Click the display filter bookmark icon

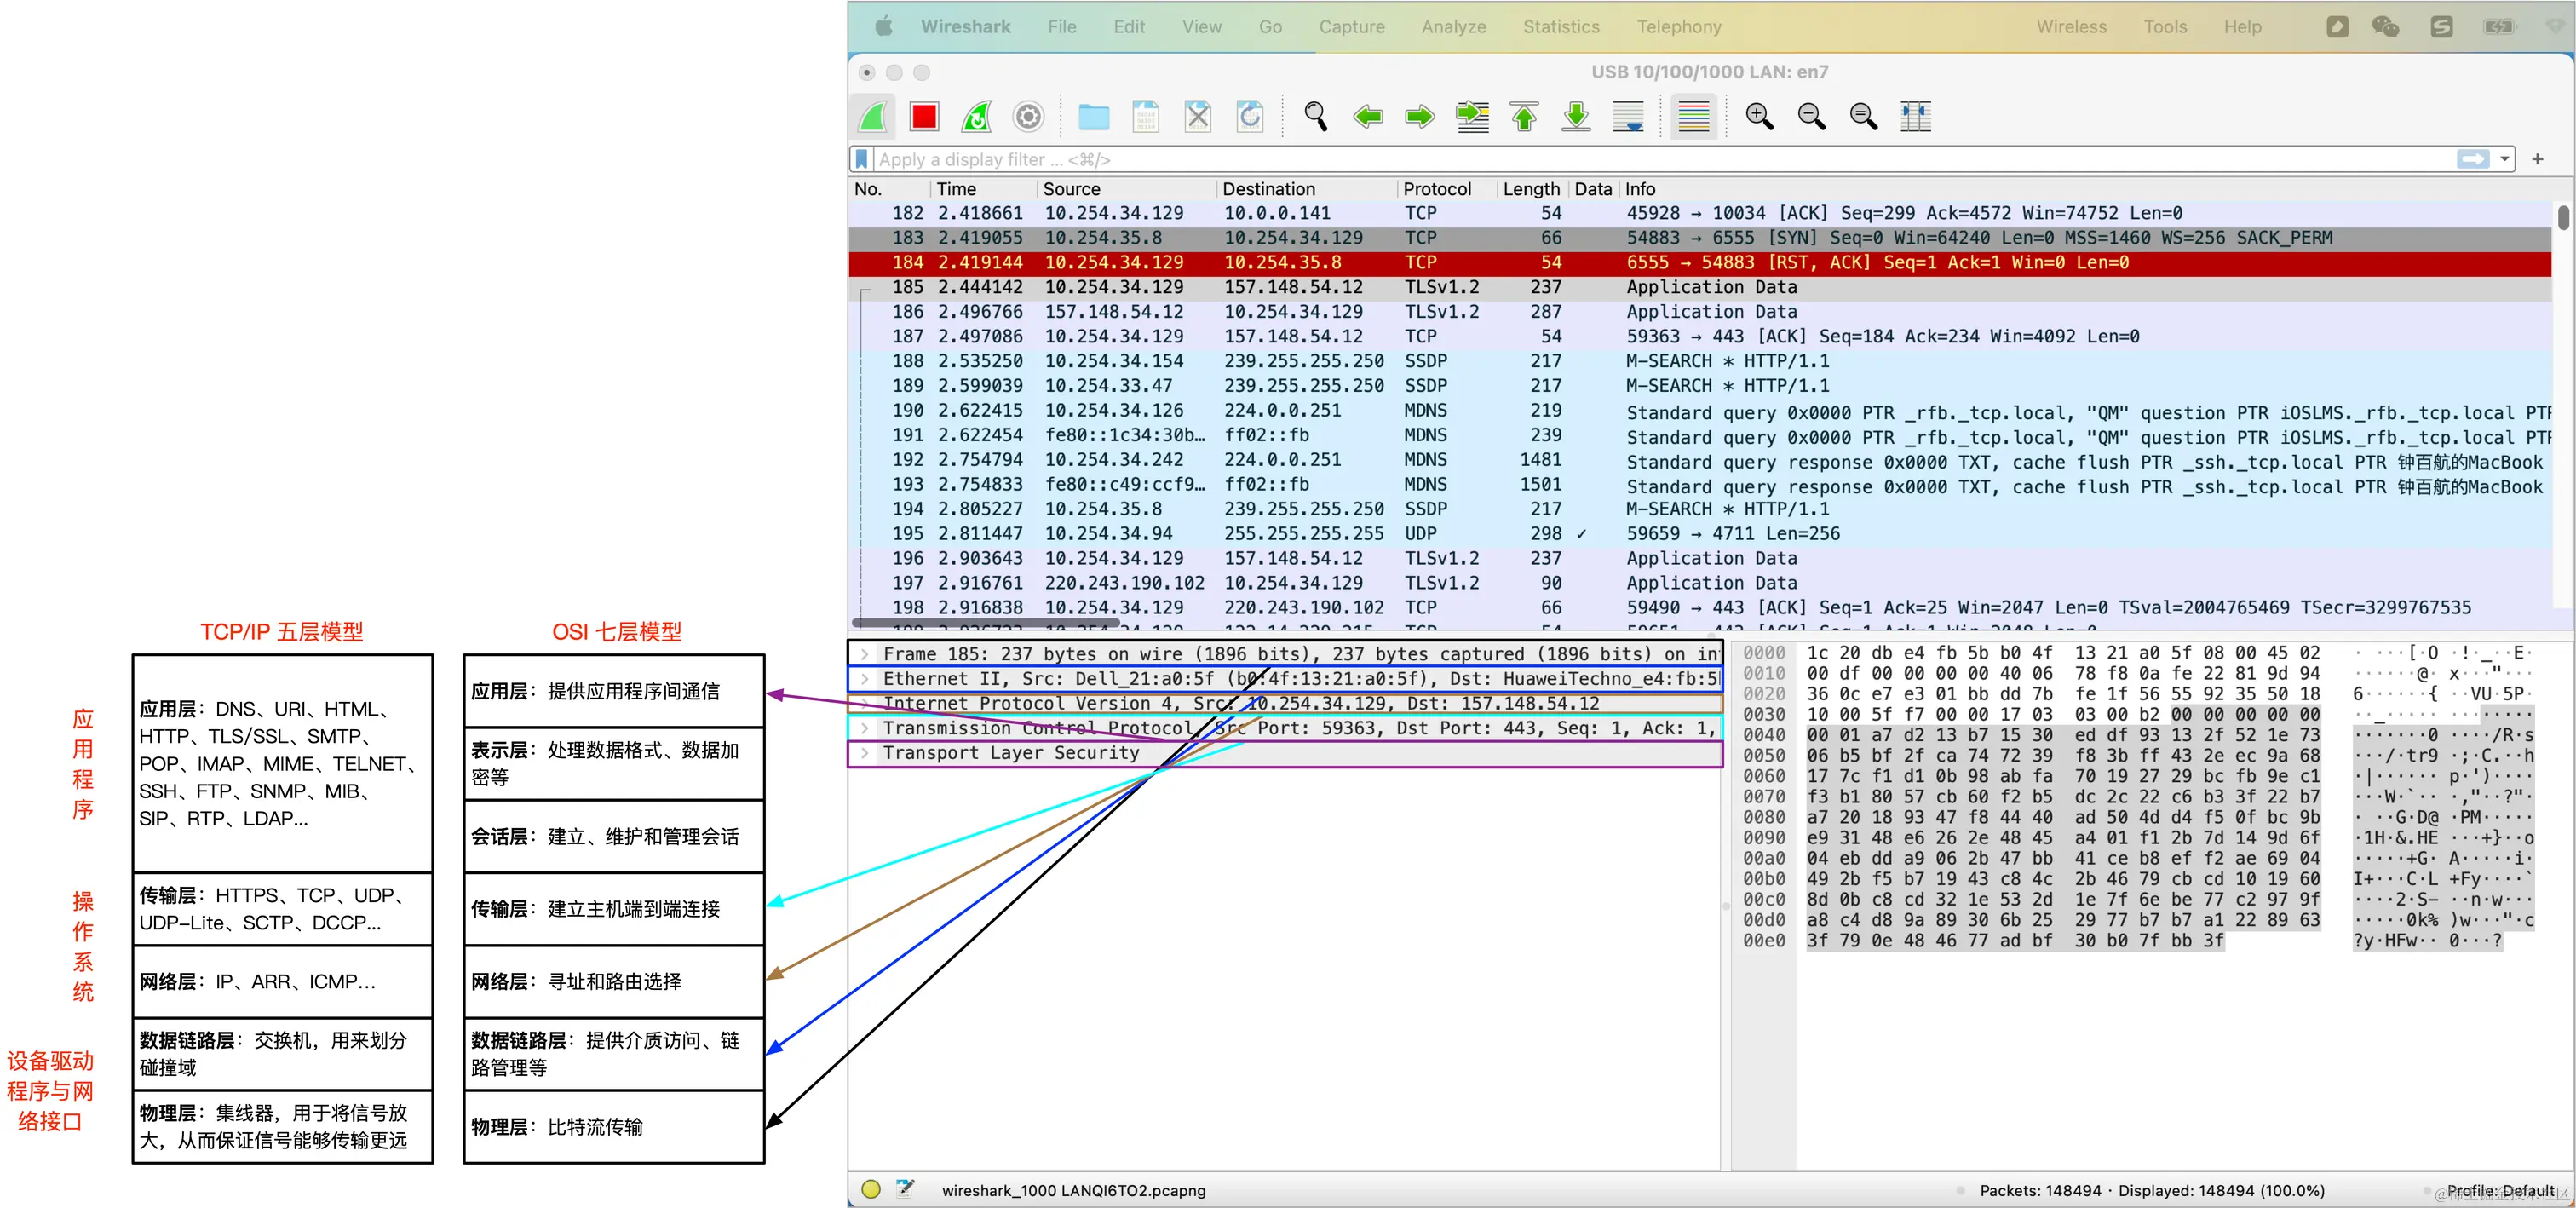click(x=861, y=160)
